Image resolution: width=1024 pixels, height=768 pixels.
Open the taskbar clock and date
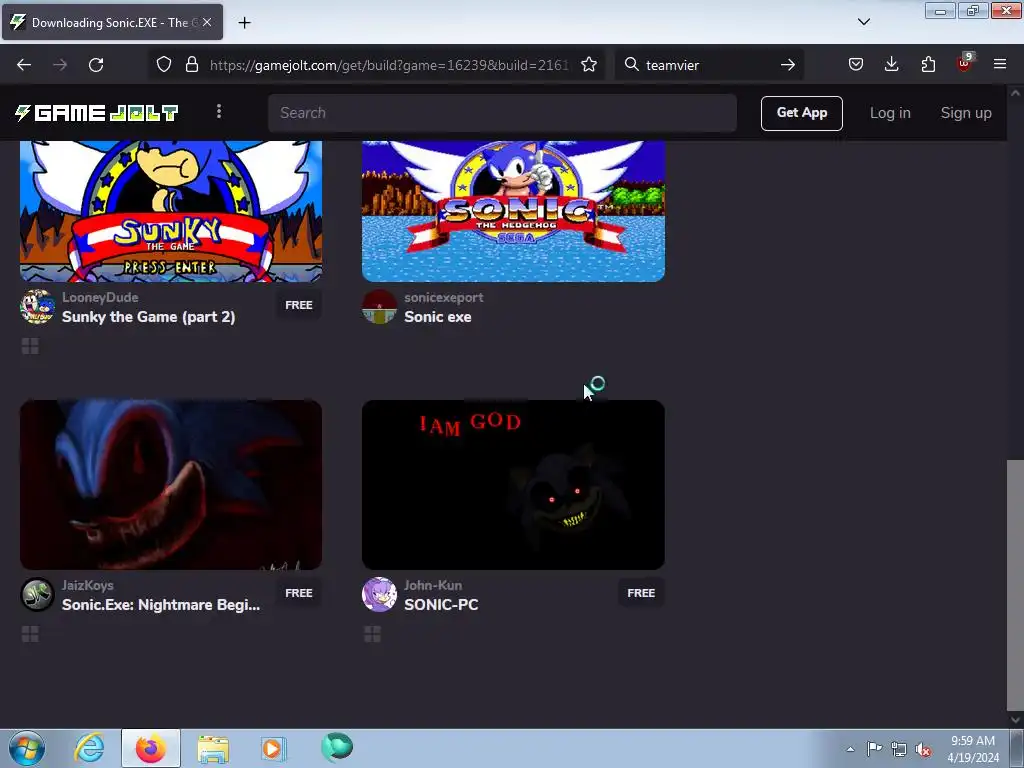[x=973, y=749]
